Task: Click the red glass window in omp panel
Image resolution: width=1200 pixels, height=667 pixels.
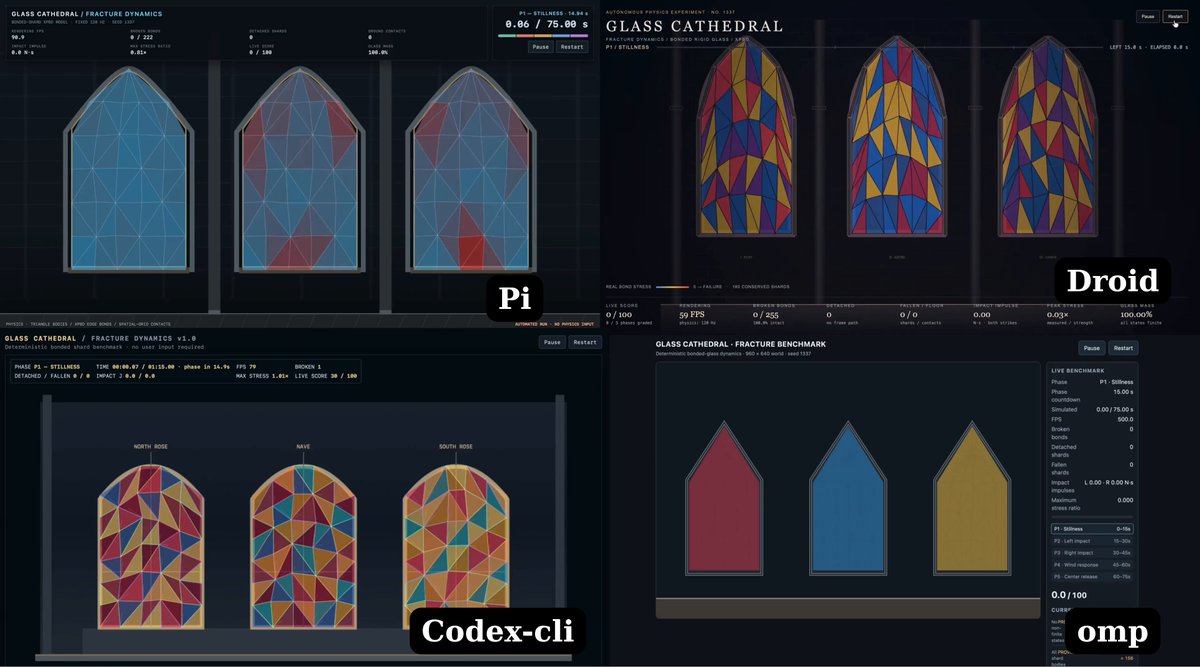Action: [x=725, y=496]
